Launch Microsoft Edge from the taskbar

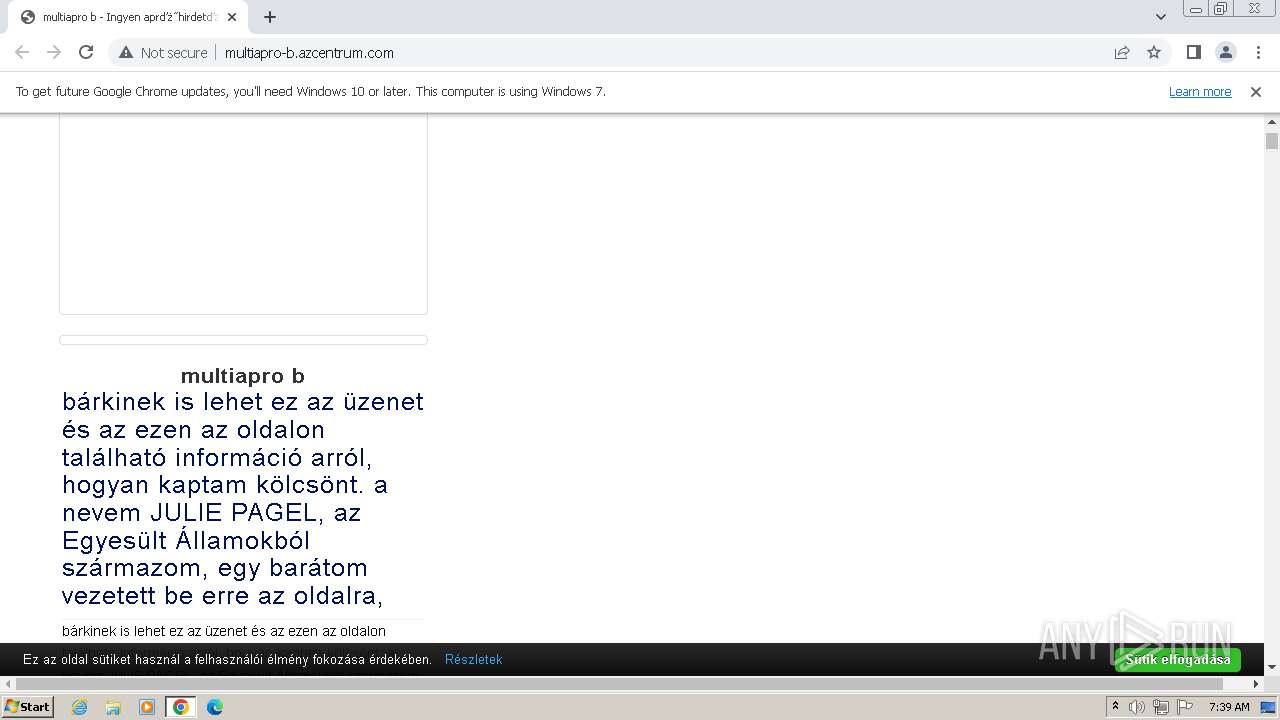click(x=215, y=707)
